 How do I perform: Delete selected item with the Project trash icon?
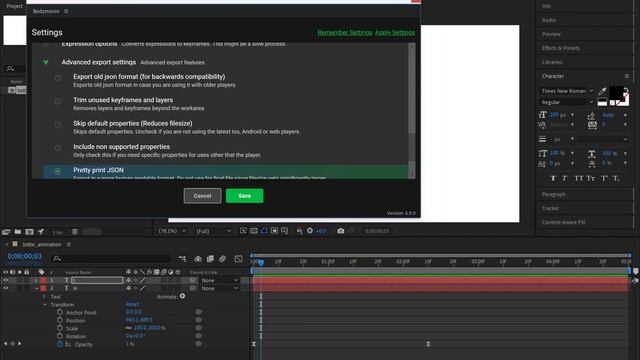(75, 231)
